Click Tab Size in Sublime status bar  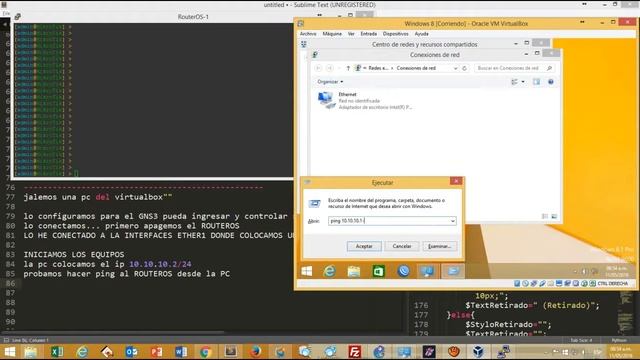[x=580, y=340]
